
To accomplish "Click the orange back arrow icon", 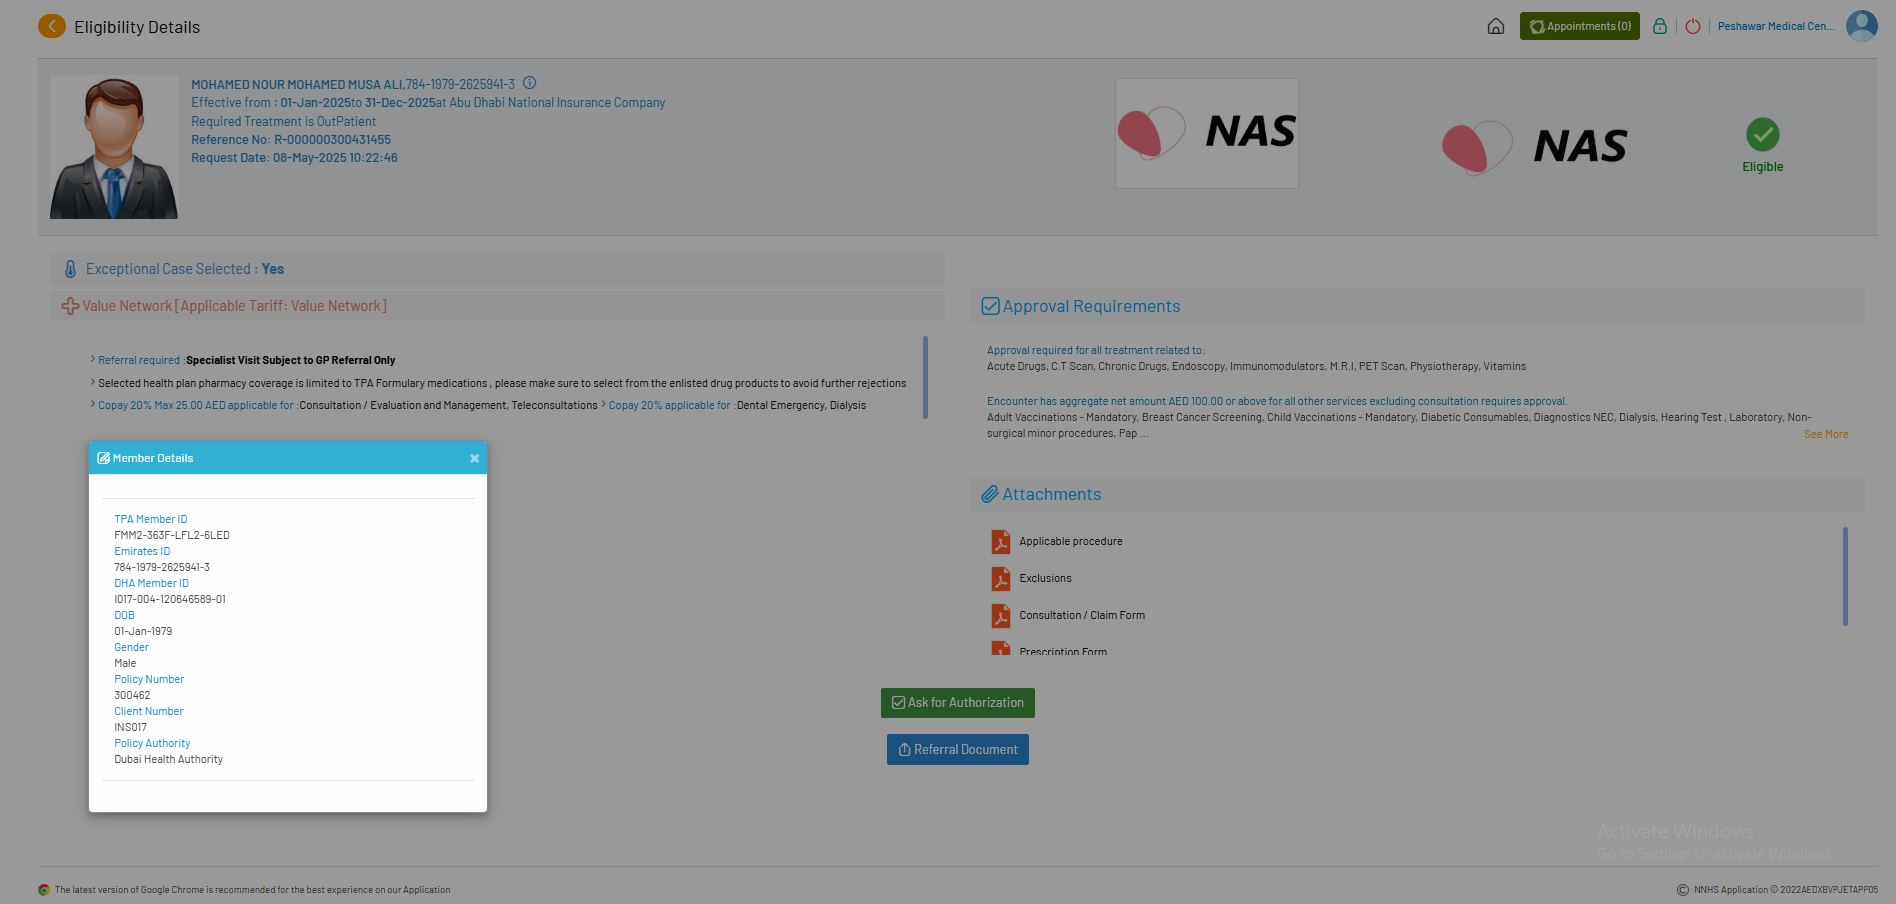I will pos(52,27).
